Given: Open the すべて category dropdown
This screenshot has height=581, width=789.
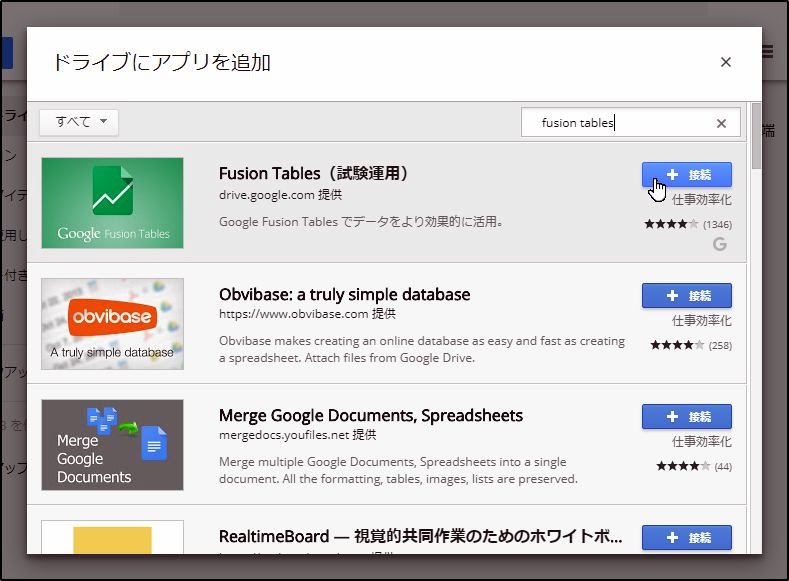Looking at the screenshot, I should coord(79,122).
